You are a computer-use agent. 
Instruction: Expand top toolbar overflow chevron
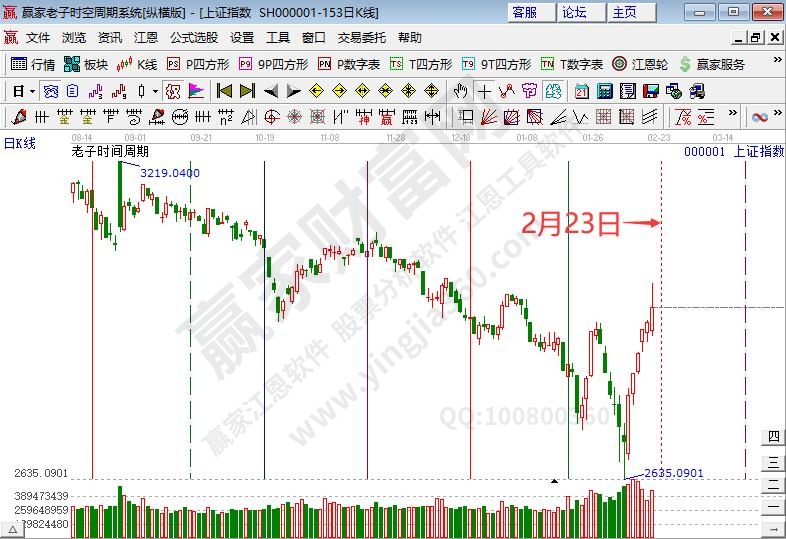click(777, 60)
